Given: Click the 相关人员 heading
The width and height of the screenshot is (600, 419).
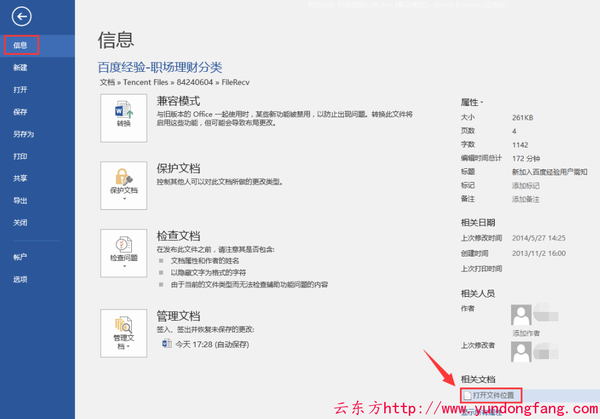Looking at the screenshot, I should coord(478,293).
